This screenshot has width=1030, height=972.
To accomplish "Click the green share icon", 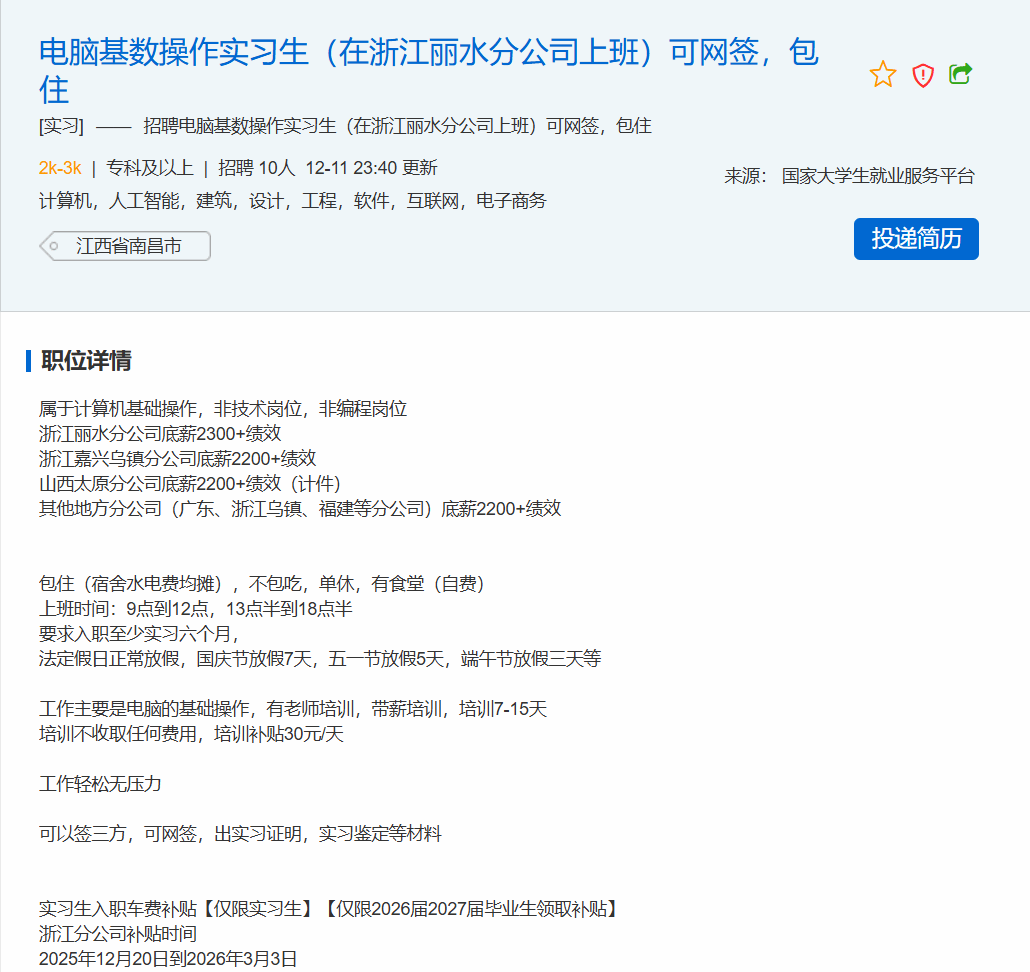I will click(x=960, y=74).
